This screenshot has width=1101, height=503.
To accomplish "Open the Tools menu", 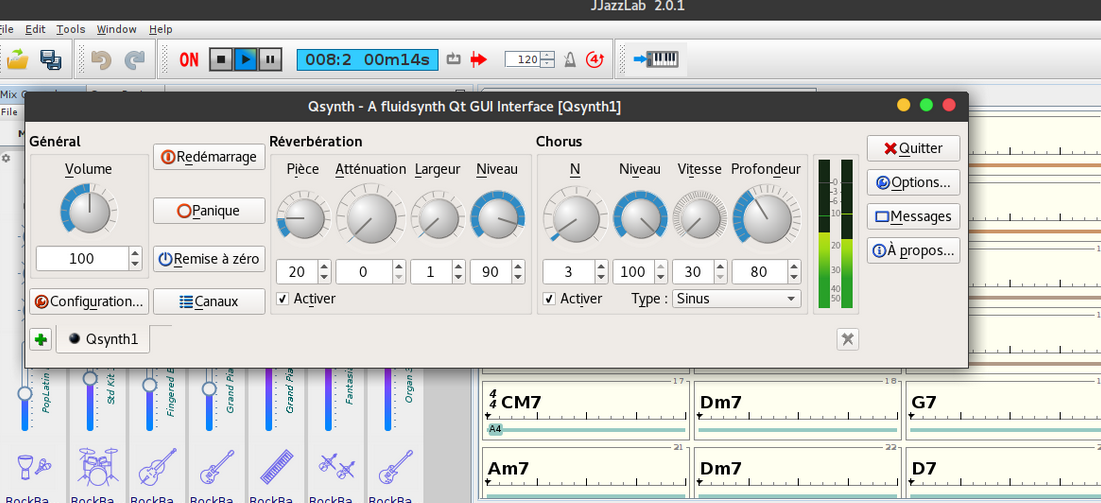I will [x=70, y=30].
